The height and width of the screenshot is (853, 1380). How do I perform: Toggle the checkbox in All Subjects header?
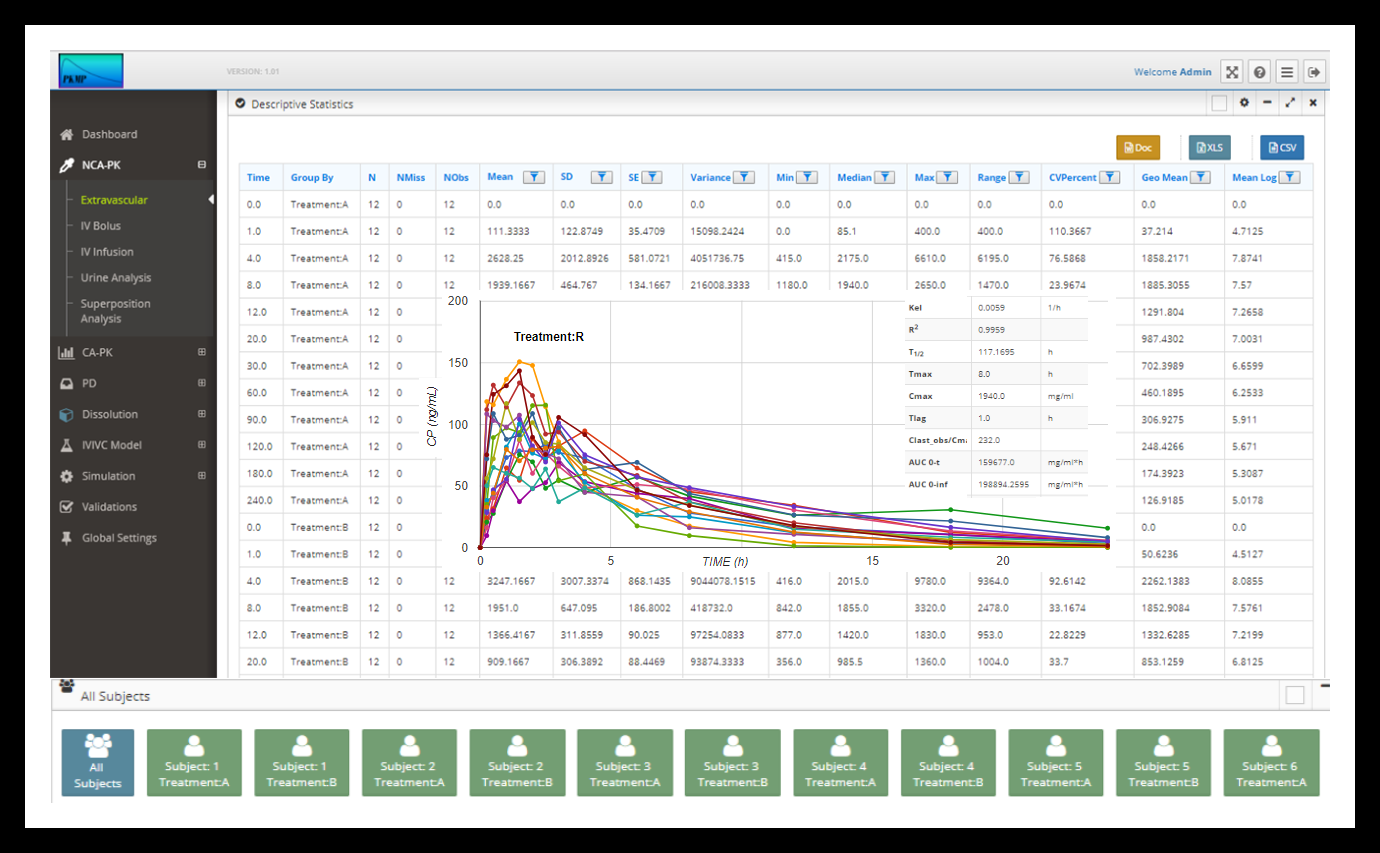1295,695
